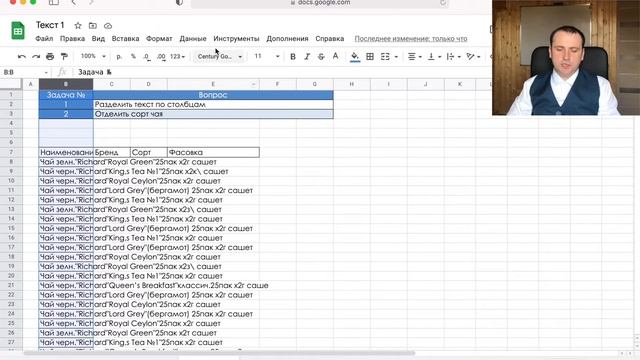Image resolution: width=640 pixels, height=360 pixels.
Task: Expand merge cells options arrow
Action: [x=396, y=57]
